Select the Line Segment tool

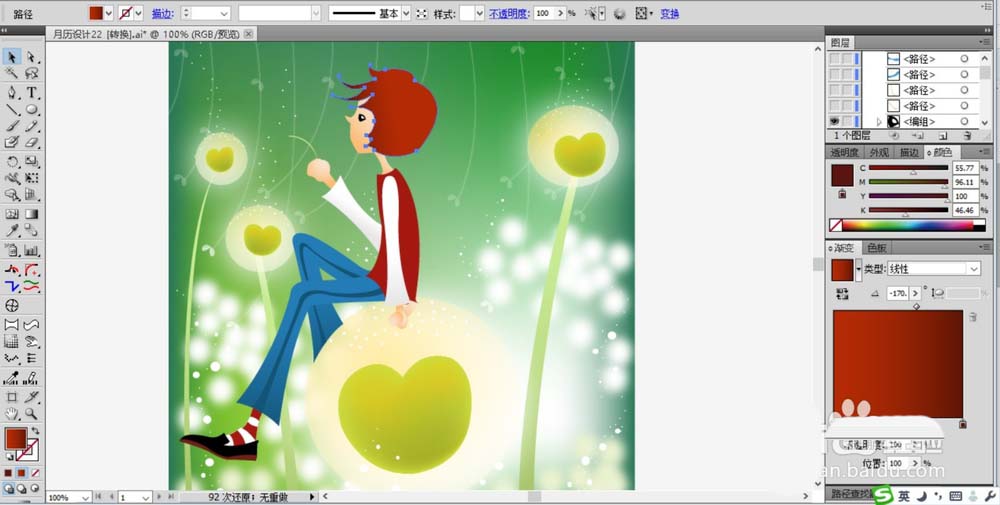pos(11,110)
